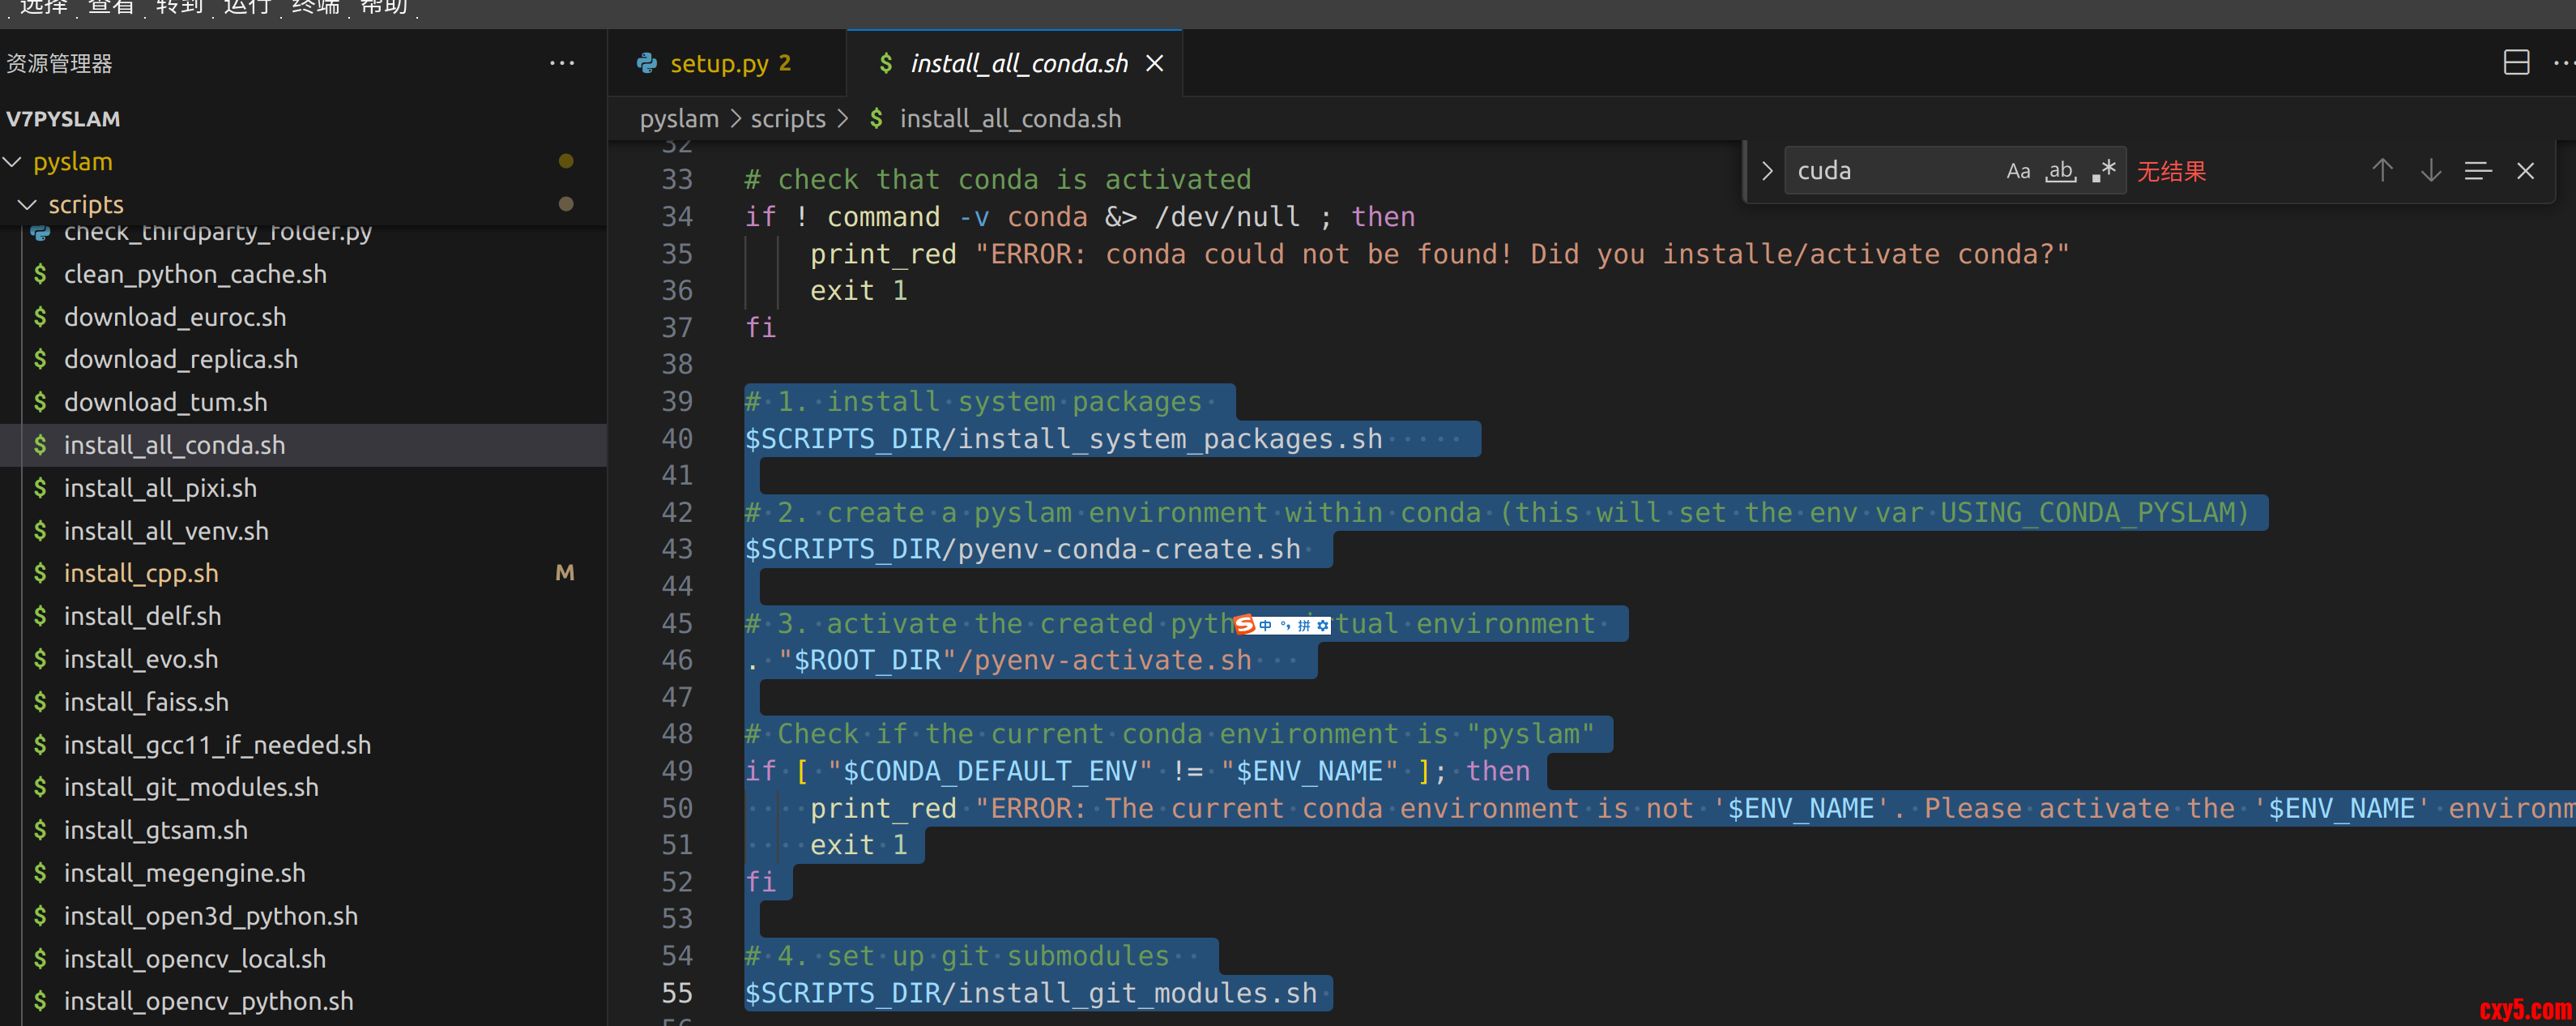Go to next match arrow

pos(2431,171)
